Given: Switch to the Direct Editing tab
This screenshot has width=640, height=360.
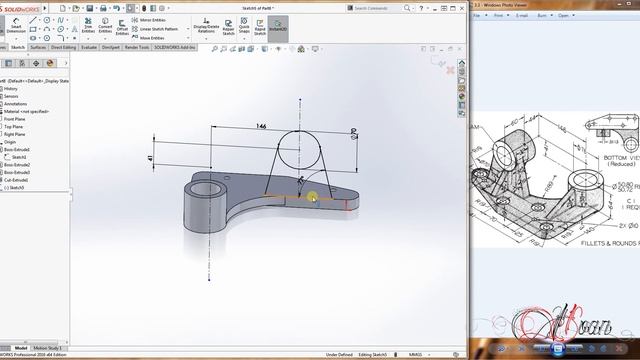Looking at the screenshot, I should click(x=63, y=47).
